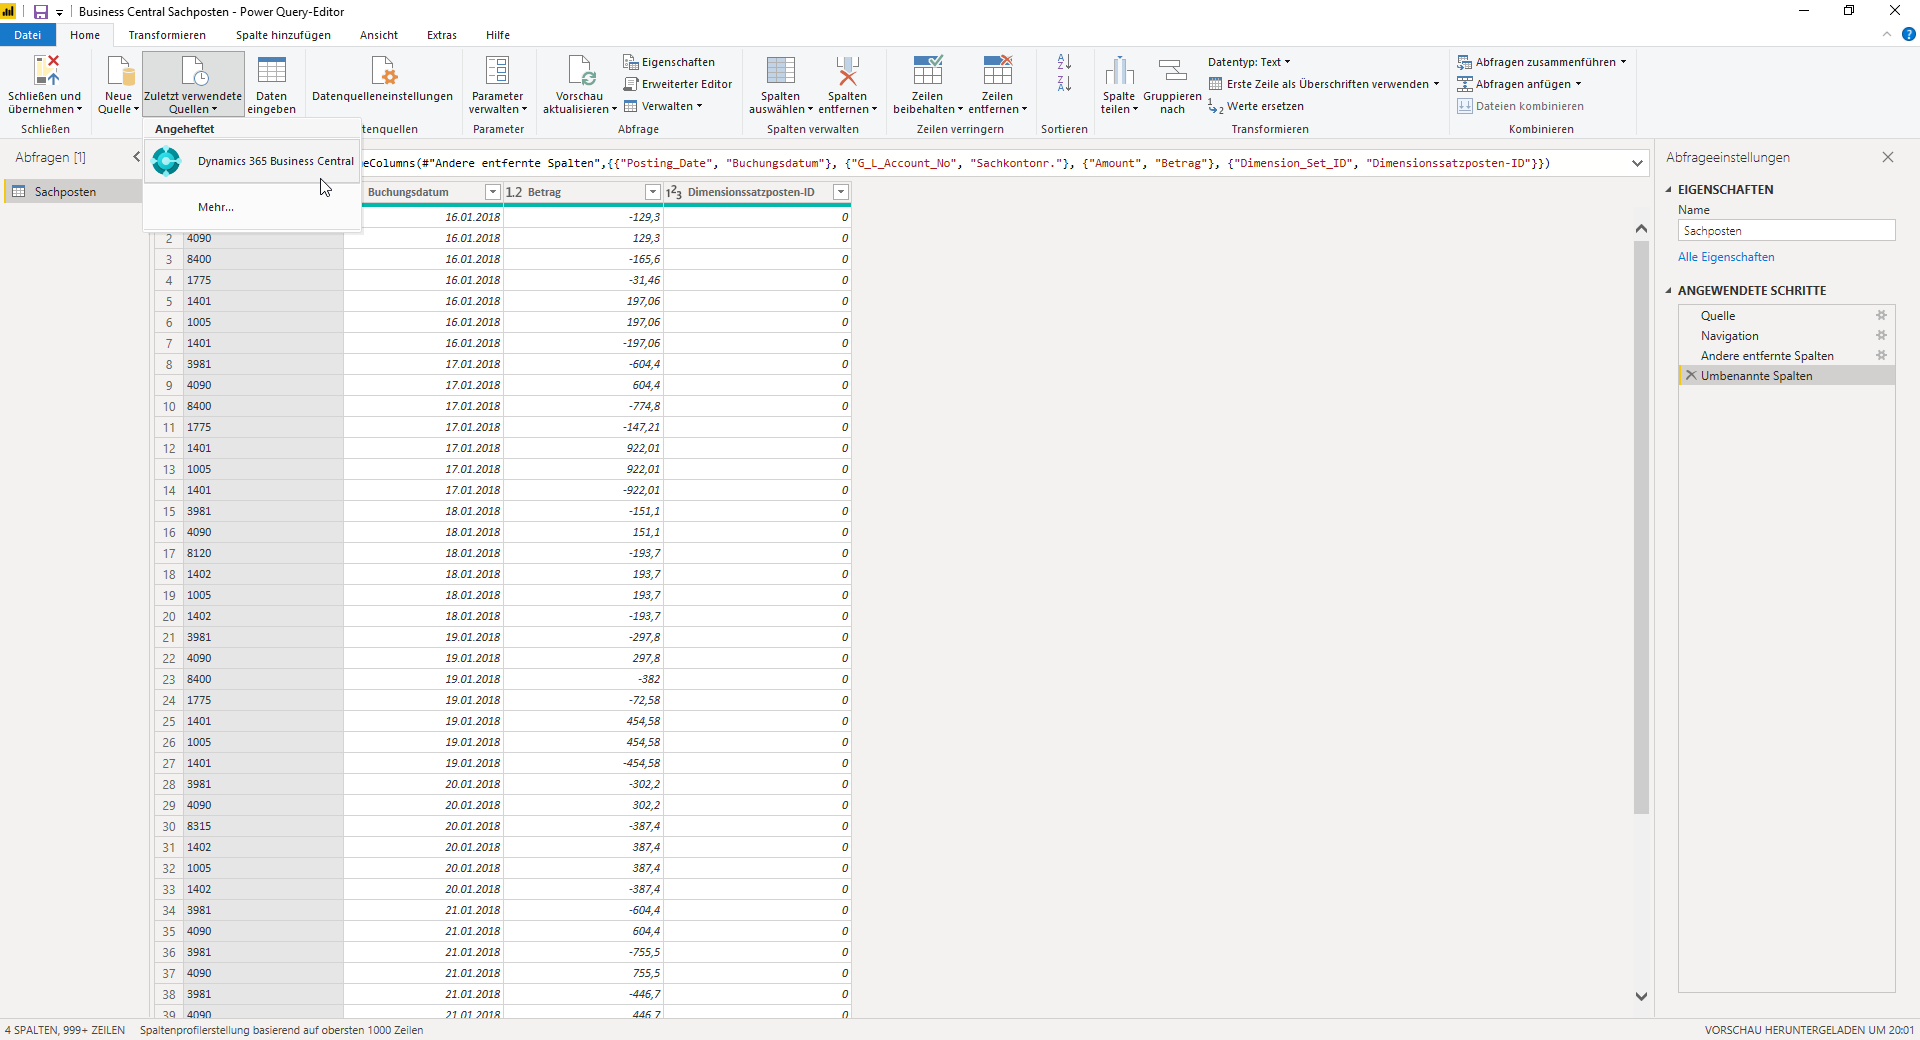Click Parameter verwalten icon

tap(497, 70)
